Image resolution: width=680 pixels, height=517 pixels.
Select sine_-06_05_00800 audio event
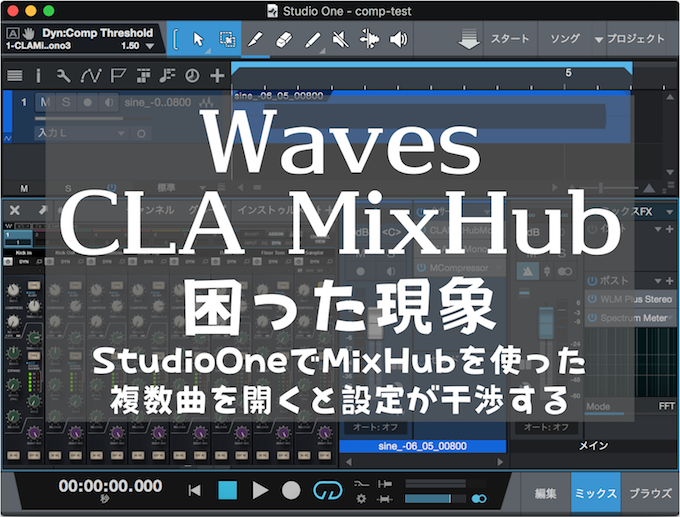pos(432,116)
